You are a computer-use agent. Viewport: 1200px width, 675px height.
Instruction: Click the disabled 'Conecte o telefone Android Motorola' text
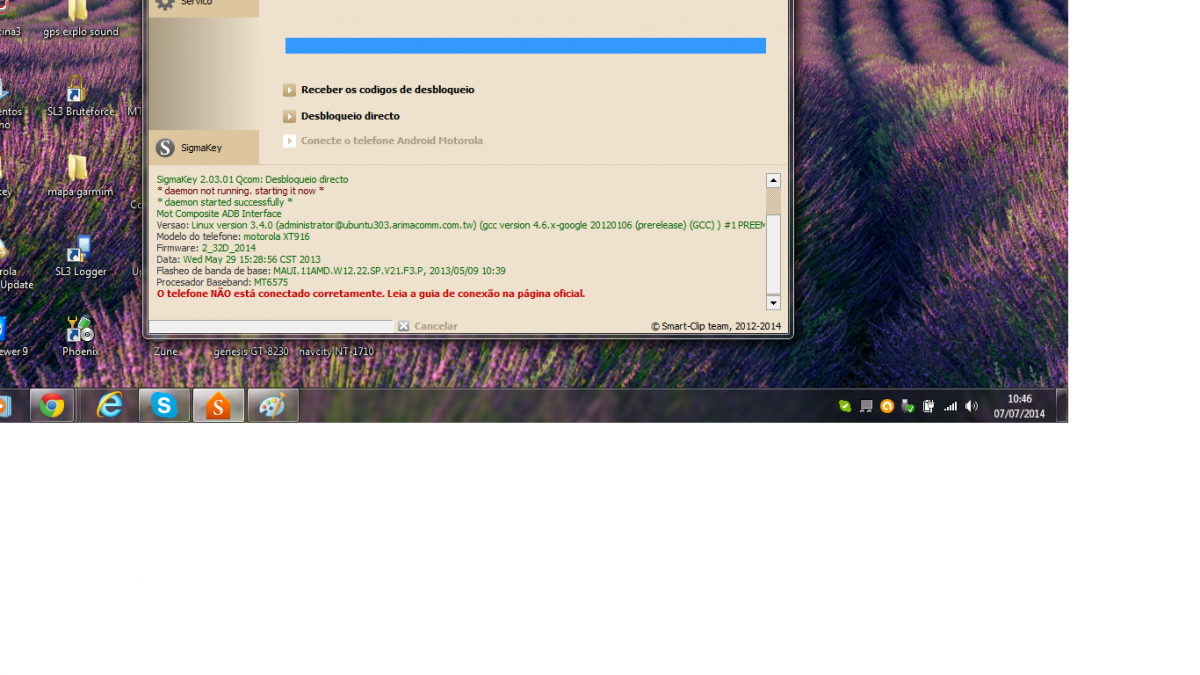(x=392, y=141)
